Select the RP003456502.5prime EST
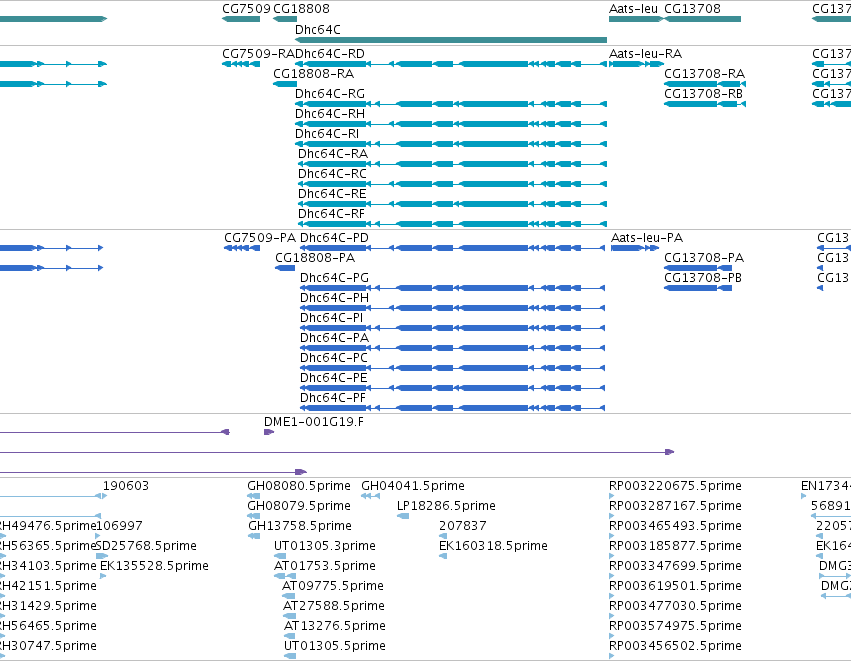Screen dimensions: 851x661 [675, 646]
